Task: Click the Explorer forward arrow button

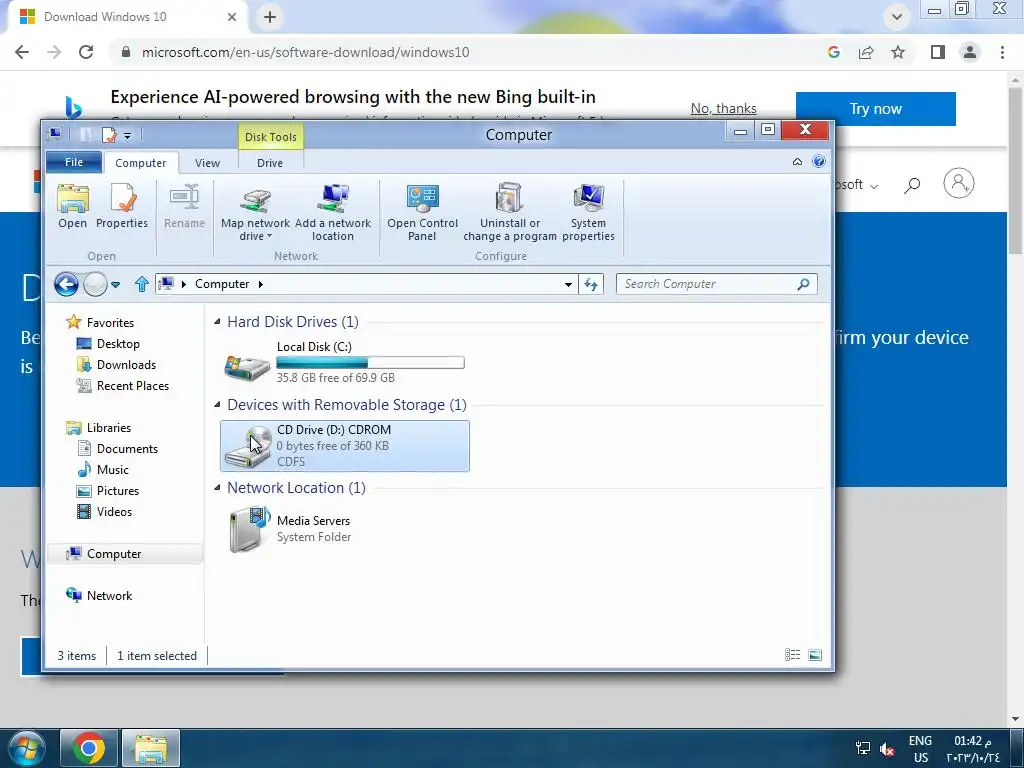Action: (x=95, y=284)
